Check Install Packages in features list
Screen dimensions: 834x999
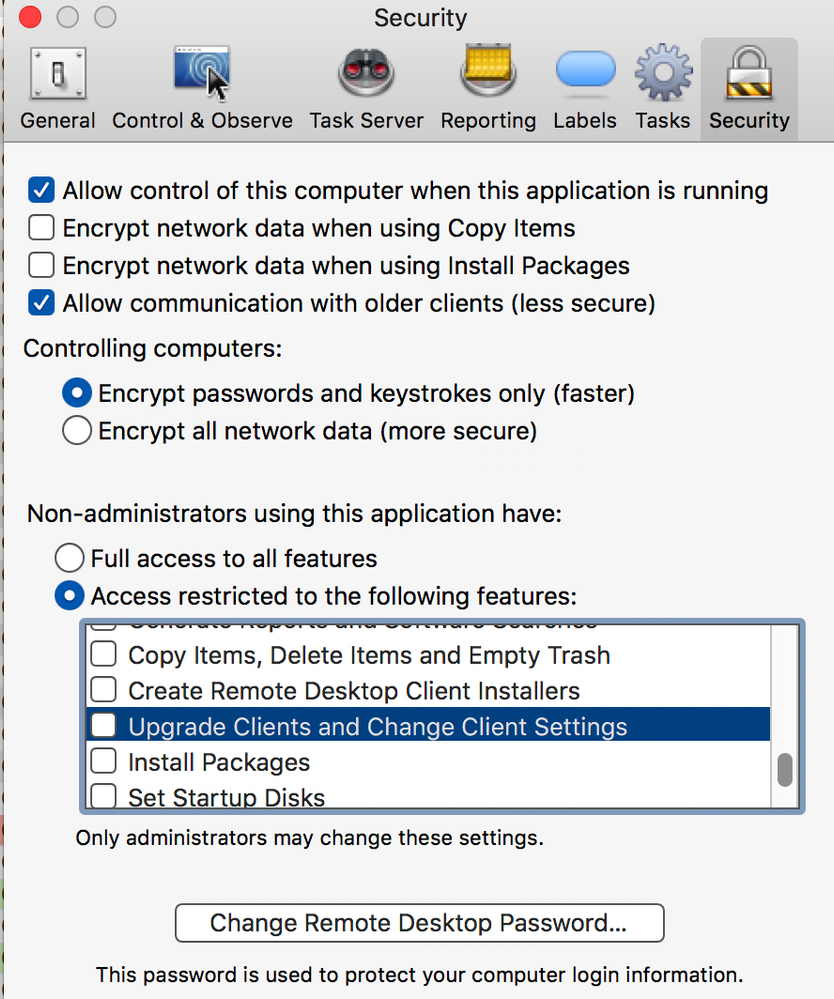[103, 761]
